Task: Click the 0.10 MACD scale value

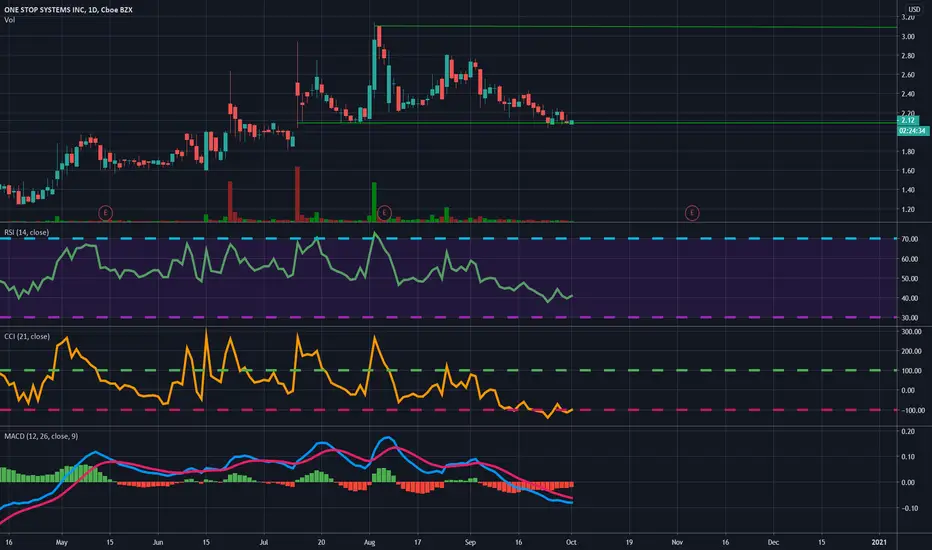Action: (x=908, y=457)
